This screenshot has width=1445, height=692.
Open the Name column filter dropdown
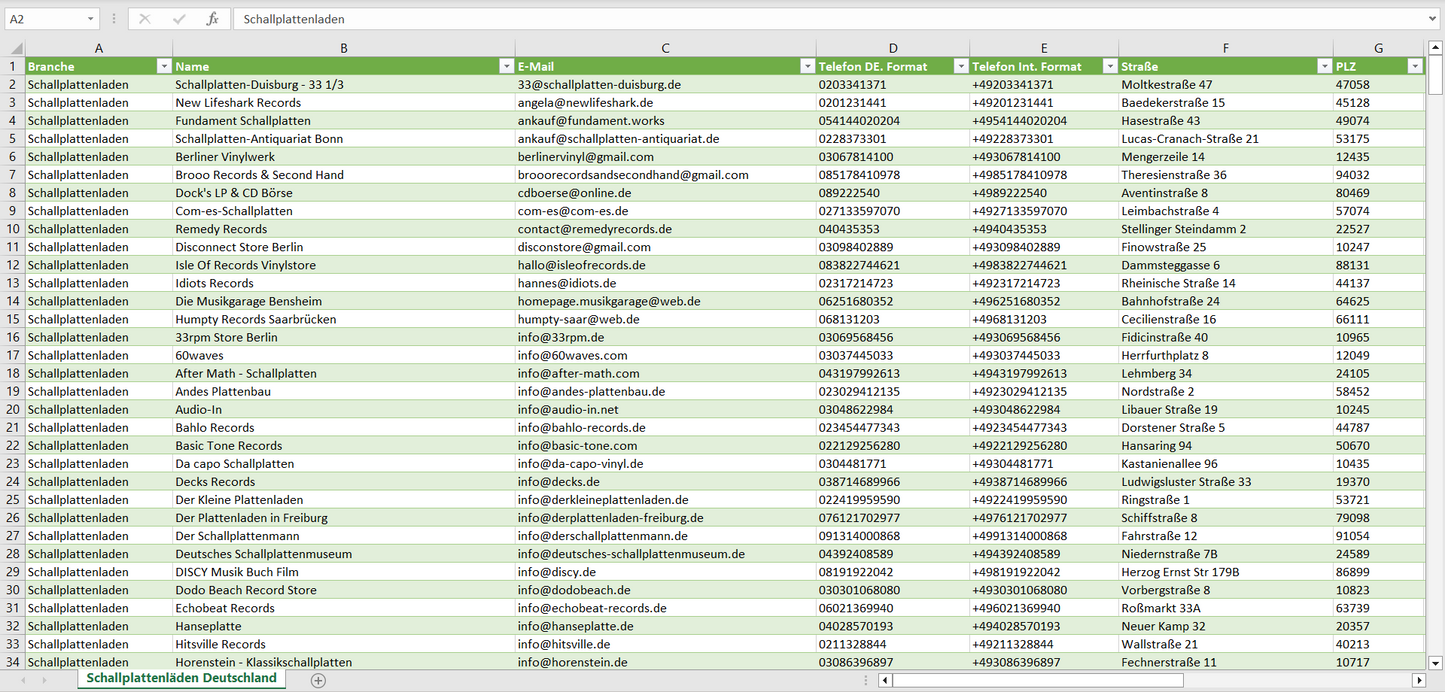coord(506,66)
